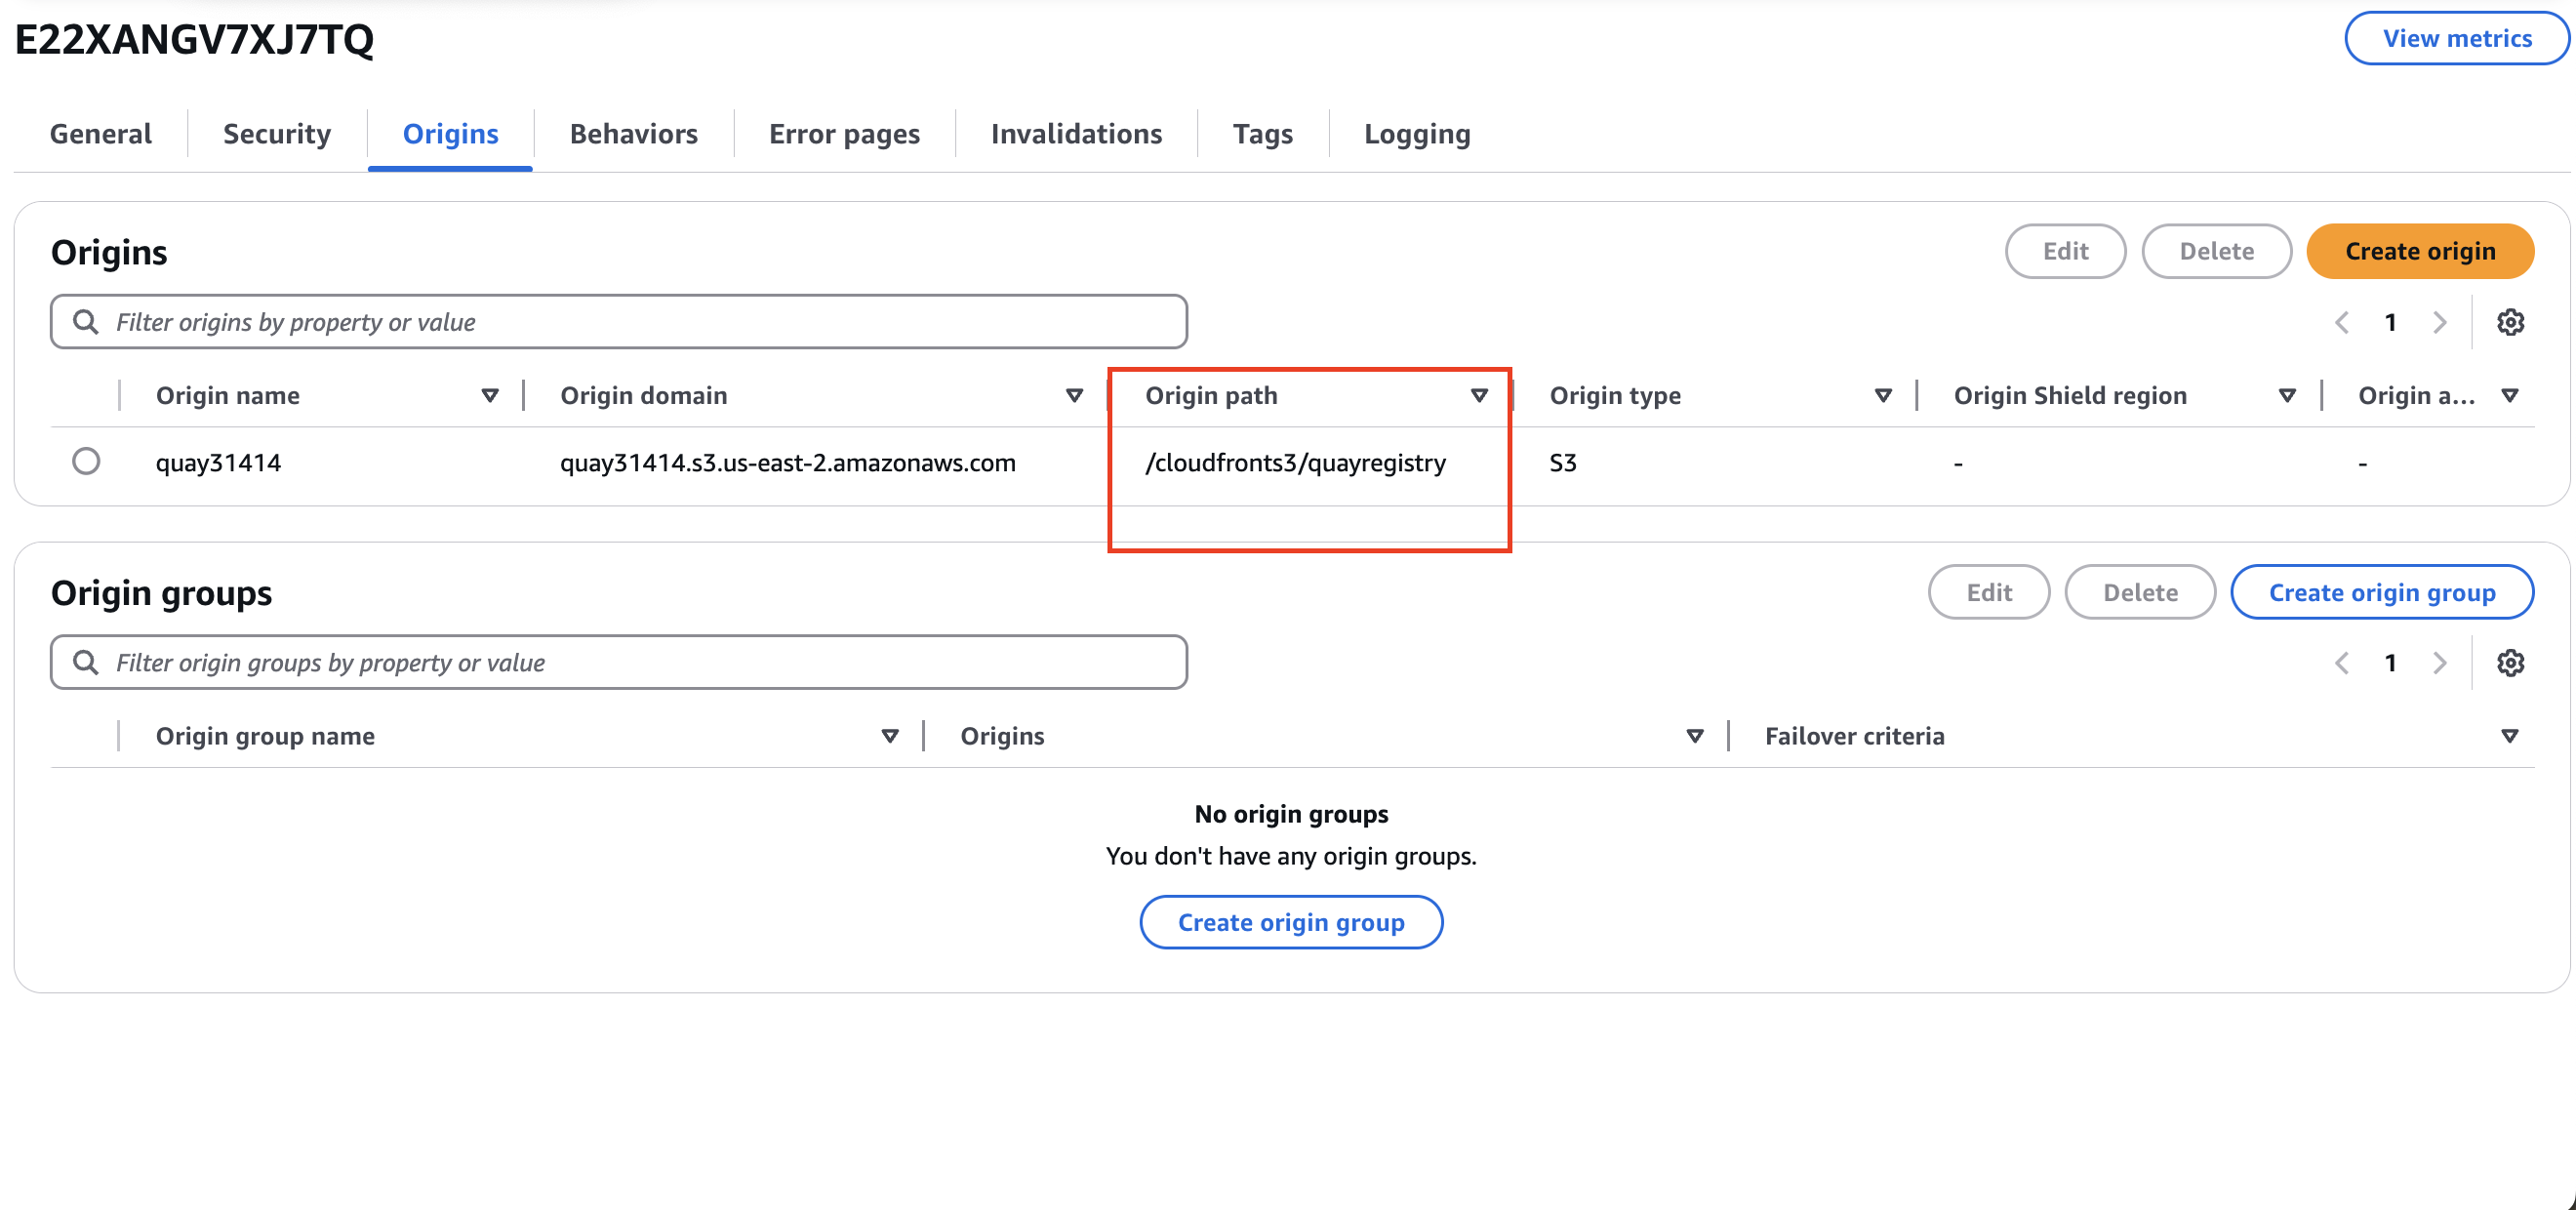
Task: Sort by Failover criteria column arrow
Action: (x=2509, y=736)
